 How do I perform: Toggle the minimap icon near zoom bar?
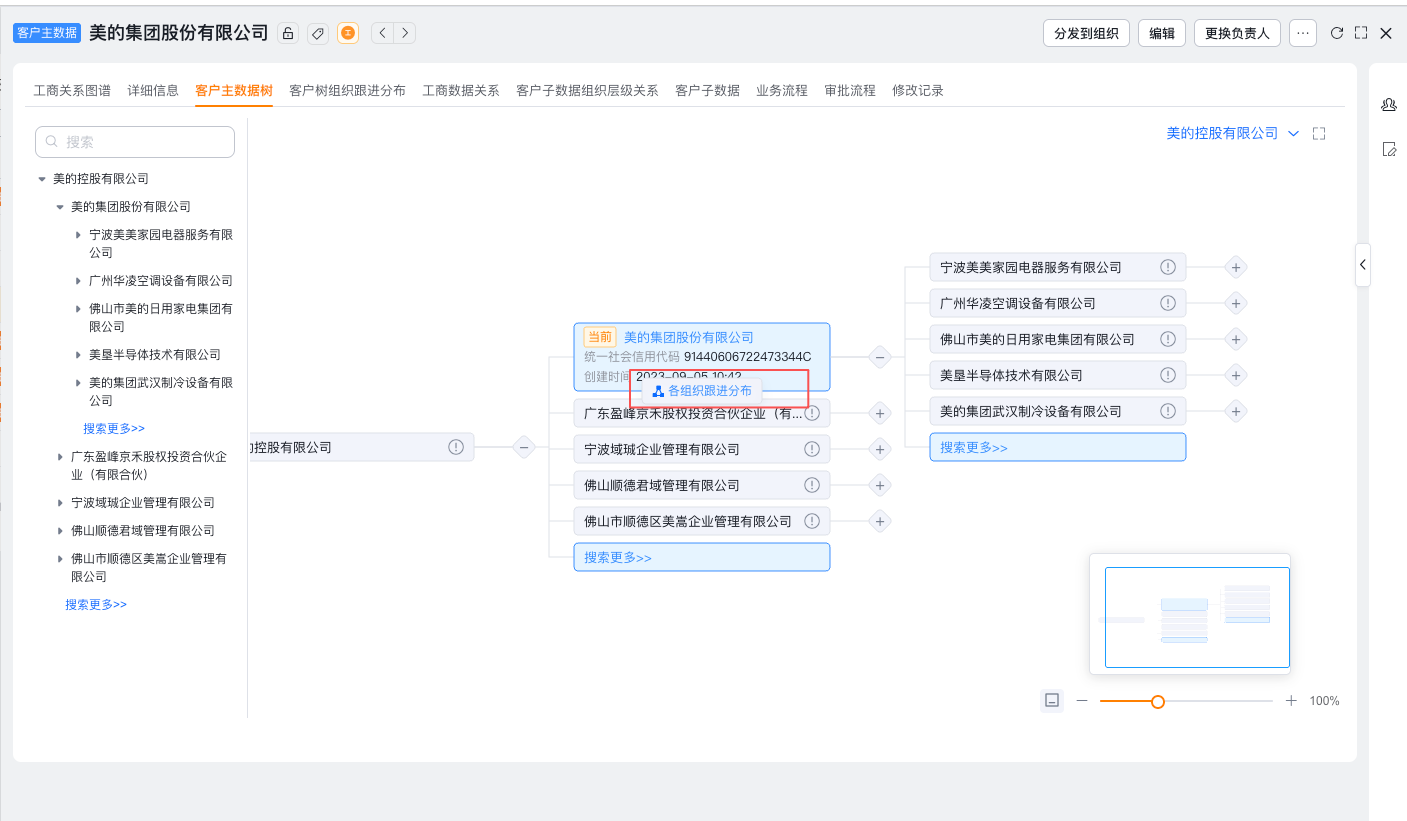coord(1052,701)
